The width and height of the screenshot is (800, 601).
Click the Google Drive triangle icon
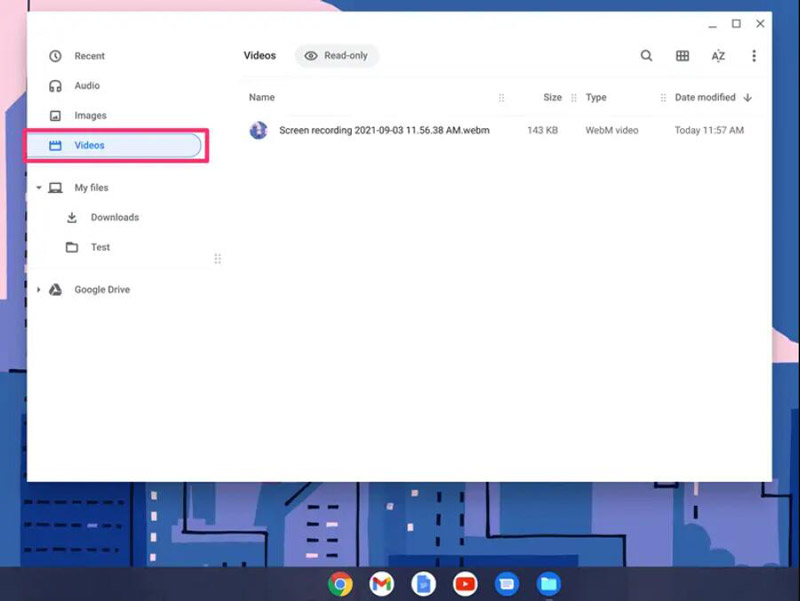point(55,290)
